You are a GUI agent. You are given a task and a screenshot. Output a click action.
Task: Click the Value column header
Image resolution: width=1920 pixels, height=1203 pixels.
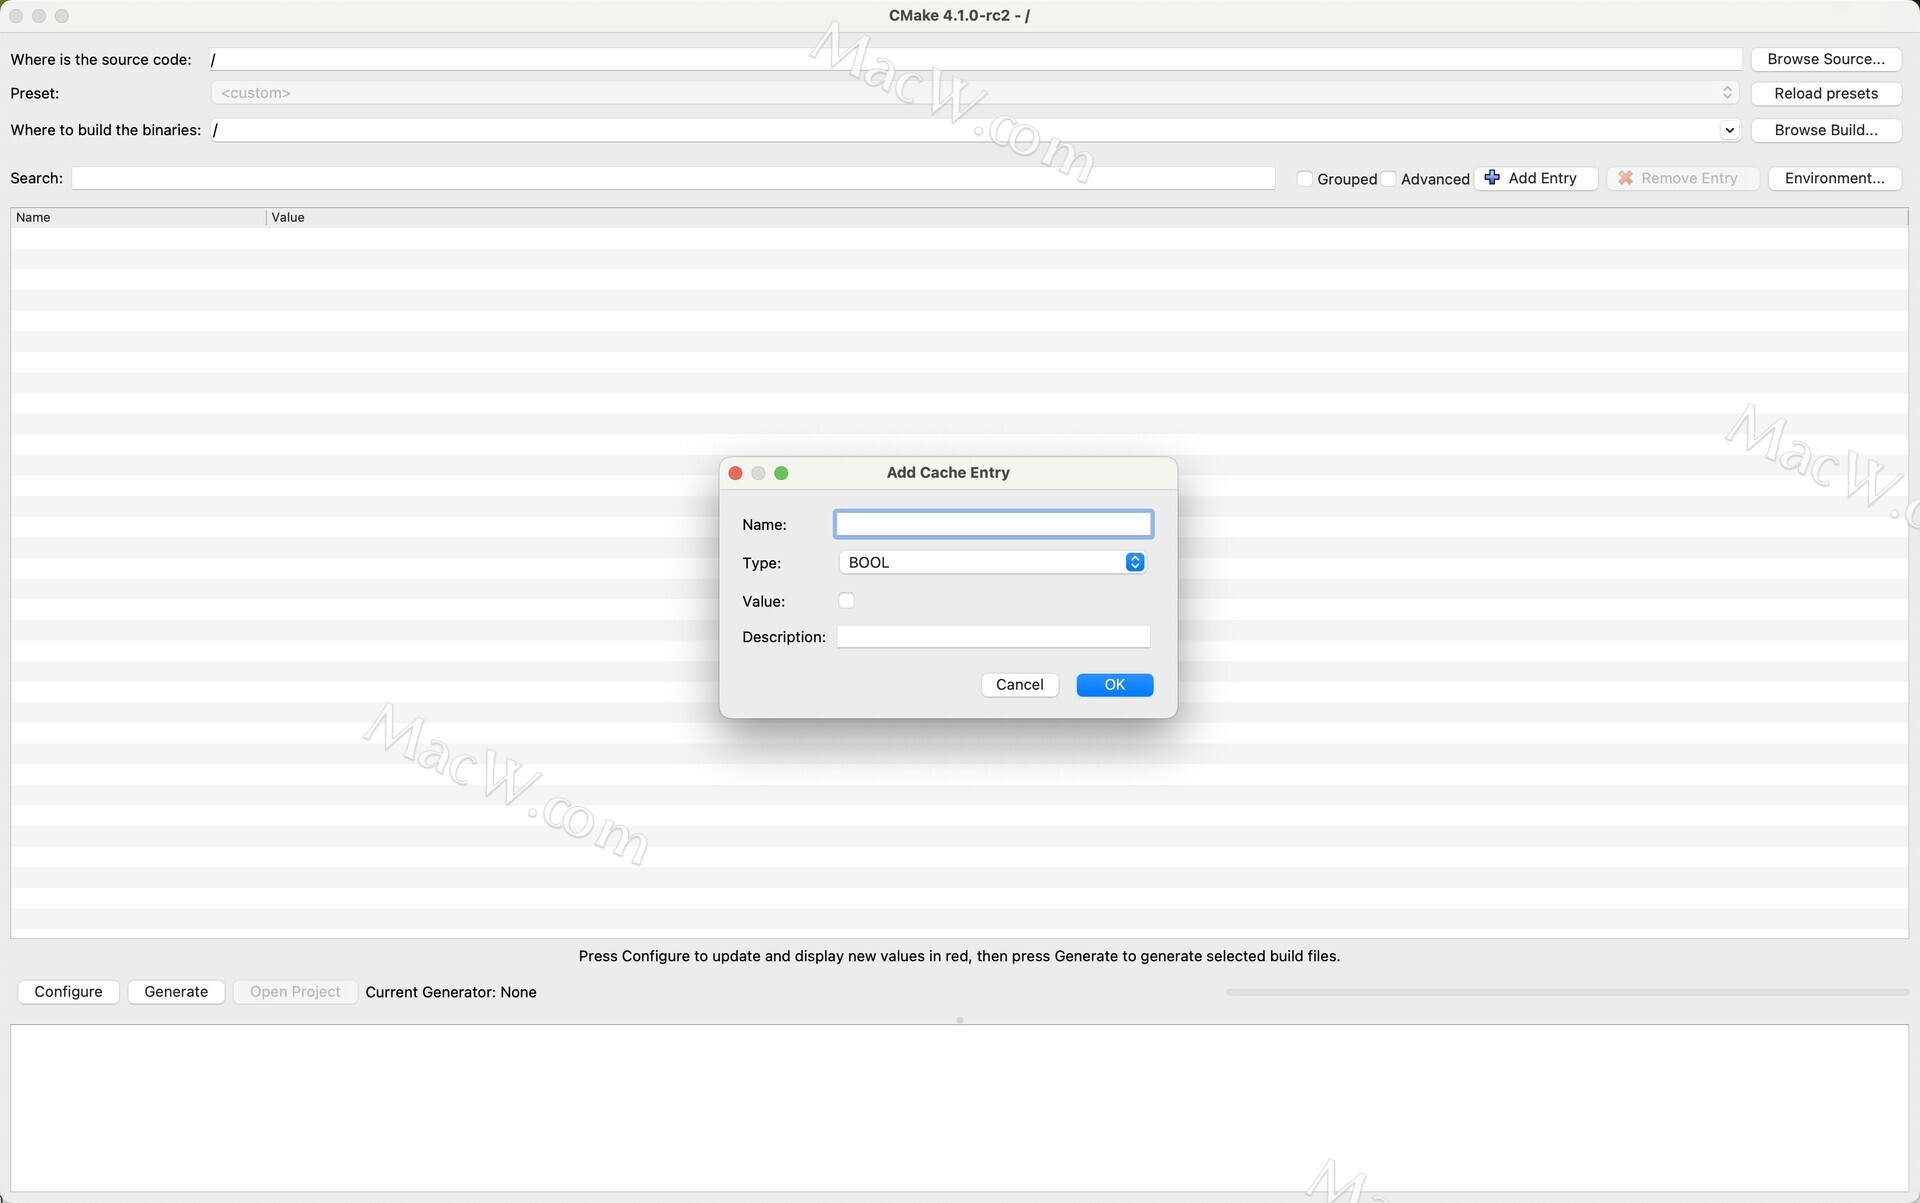coord(1087,217)
